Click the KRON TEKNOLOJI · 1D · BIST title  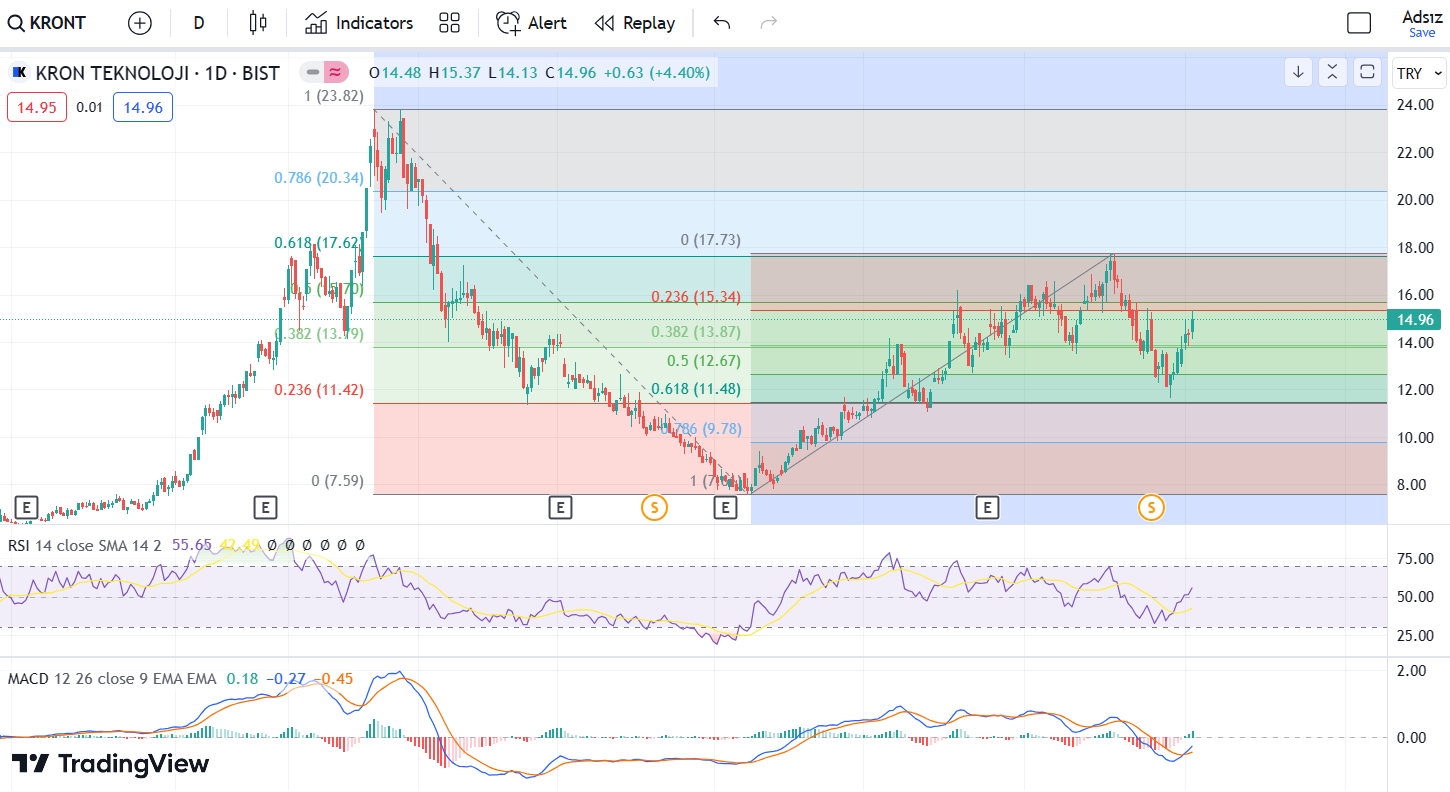(157, 73)
